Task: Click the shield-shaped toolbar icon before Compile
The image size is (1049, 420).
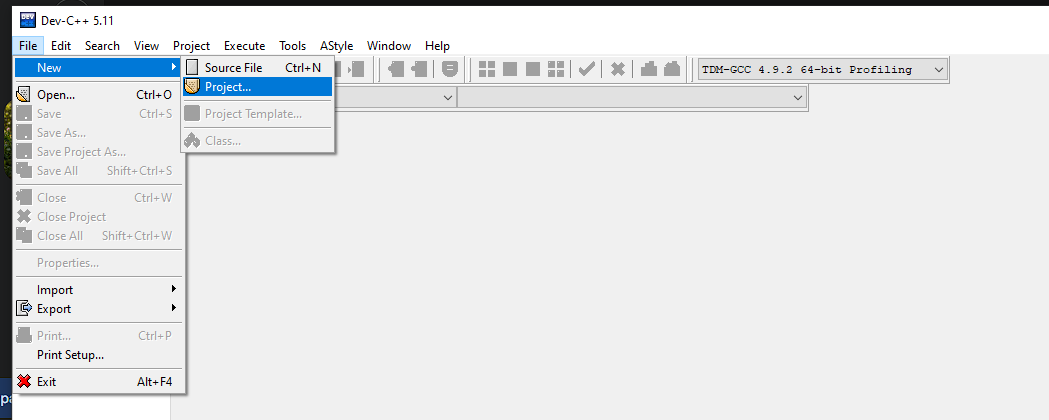Action: pyautogui.click(x=450, y=69)
